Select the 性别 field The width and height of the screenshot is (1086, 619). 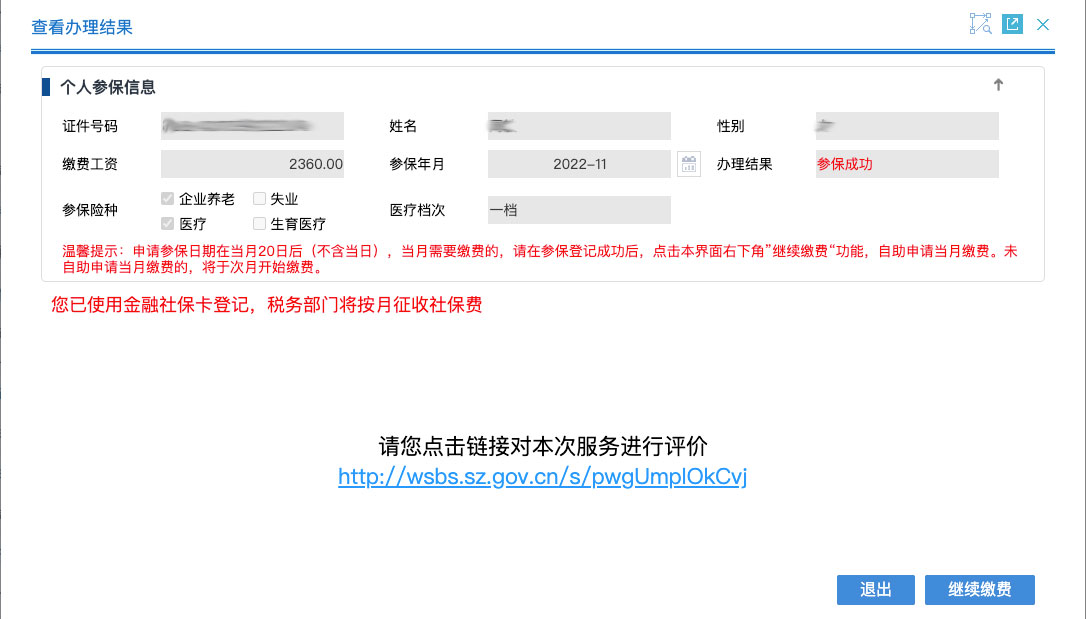906,125
